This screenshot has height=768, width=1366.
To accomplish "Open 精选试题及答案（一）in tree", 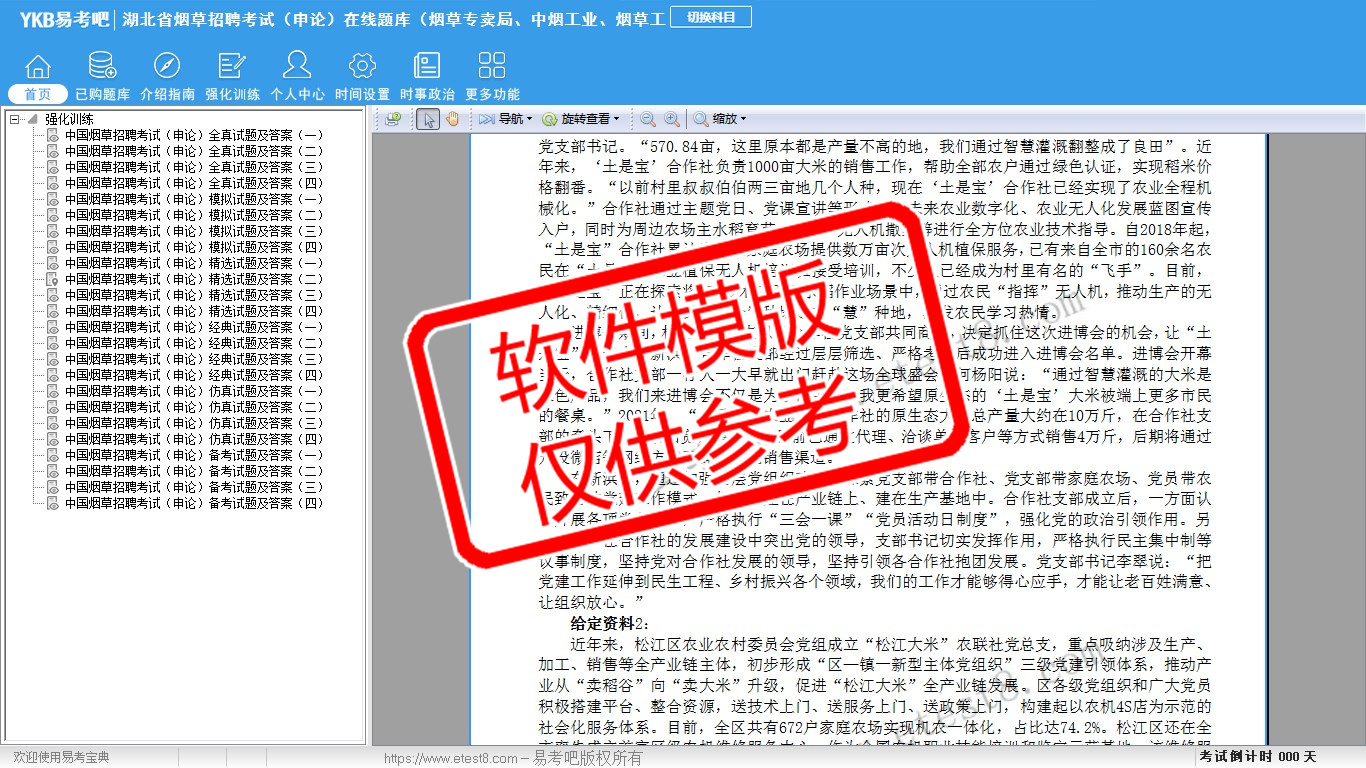I will 194,263.
